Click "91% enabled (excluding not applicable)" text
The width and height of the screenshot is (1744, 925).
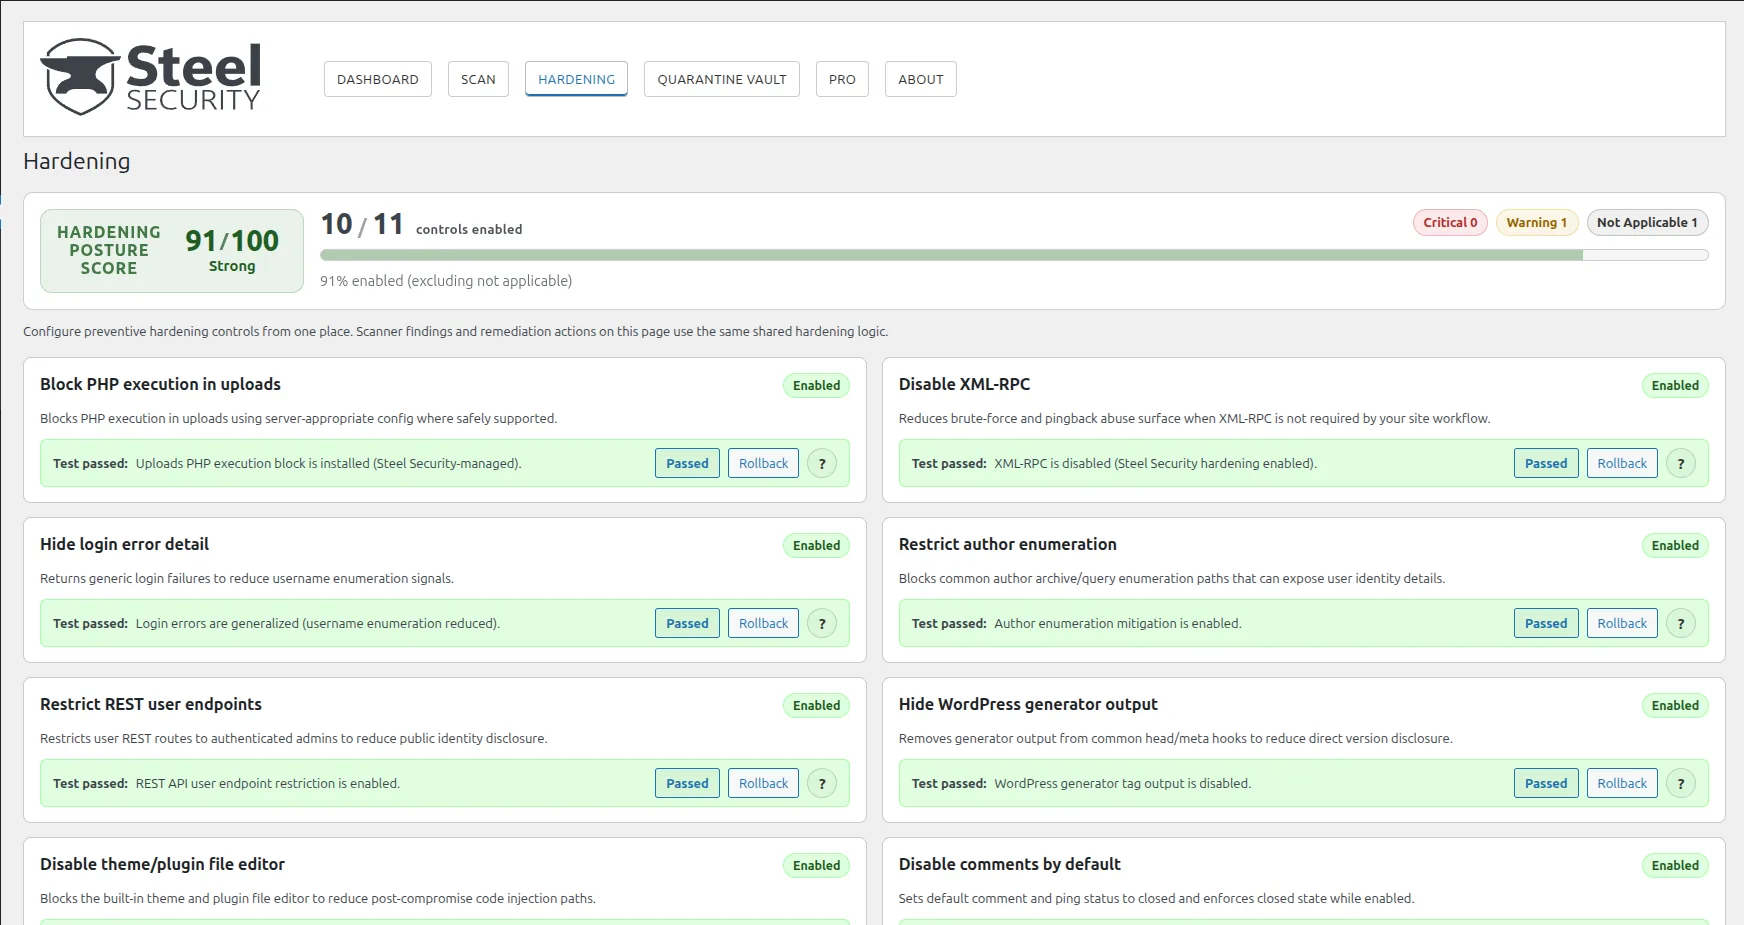click(446, 281)
